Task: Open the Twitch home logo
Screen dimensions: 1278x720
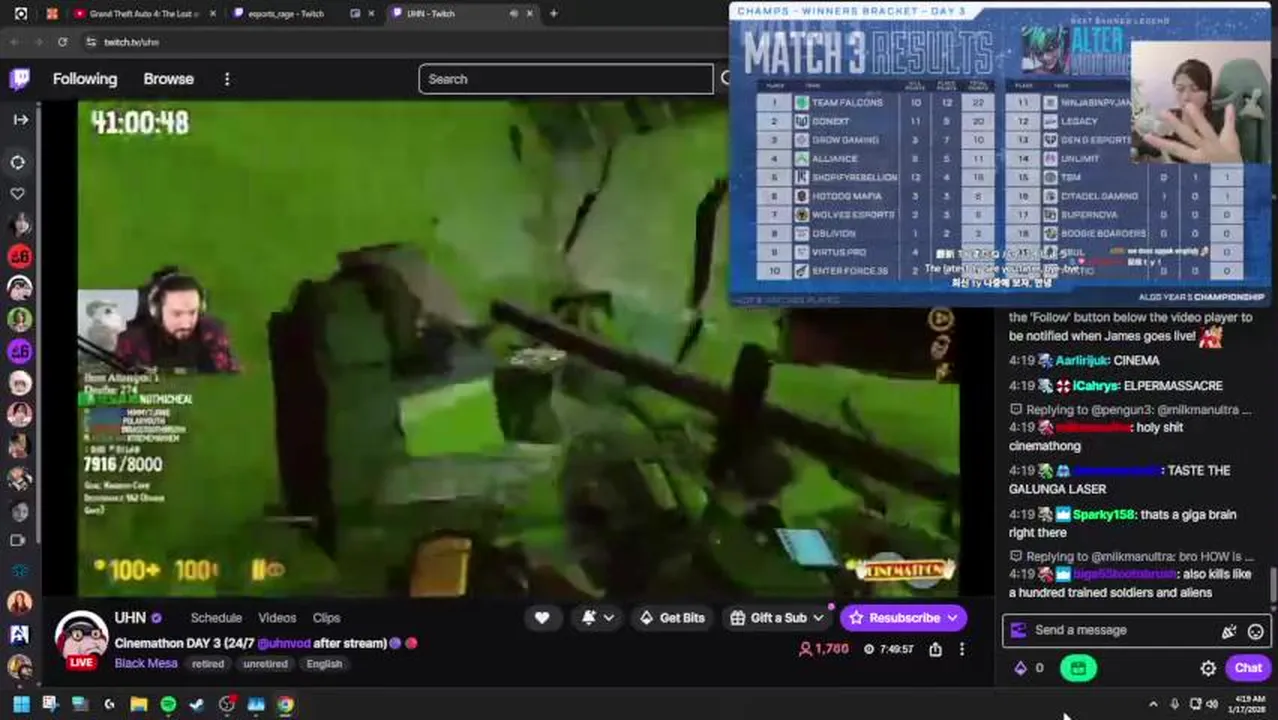Action: pos(20,79)
